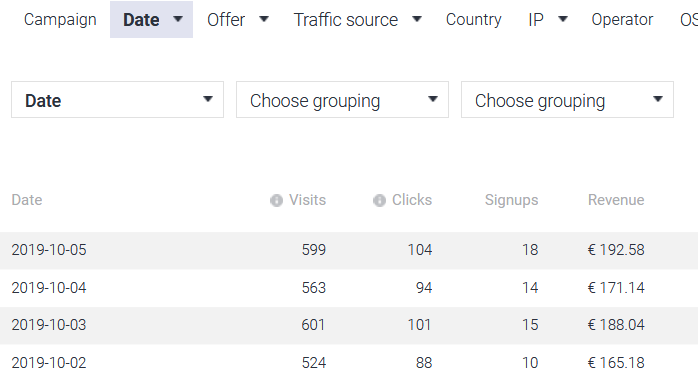This screenshot has width=698, height=379.
Task: Switch to the Operator tab
Action: click(622, 20)
